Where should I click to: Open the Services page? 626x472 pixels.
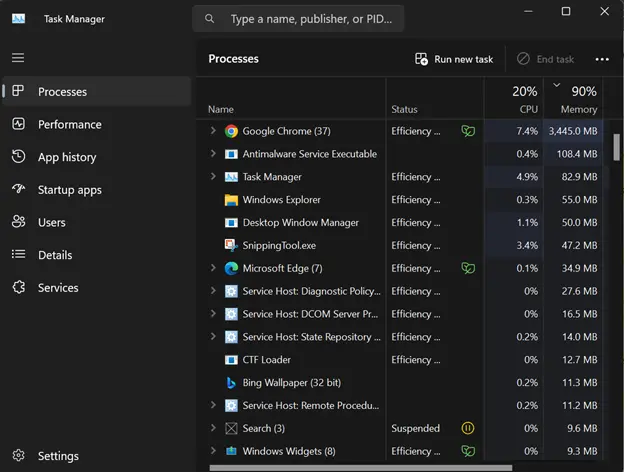tap(97, 288)
